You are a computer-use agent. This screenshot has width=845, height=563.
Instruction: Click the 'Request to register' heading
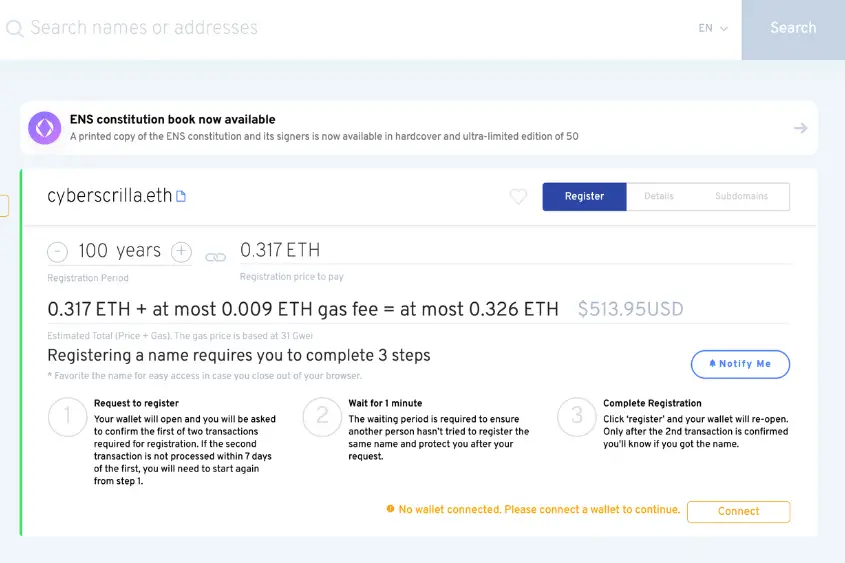pos(136,403)
